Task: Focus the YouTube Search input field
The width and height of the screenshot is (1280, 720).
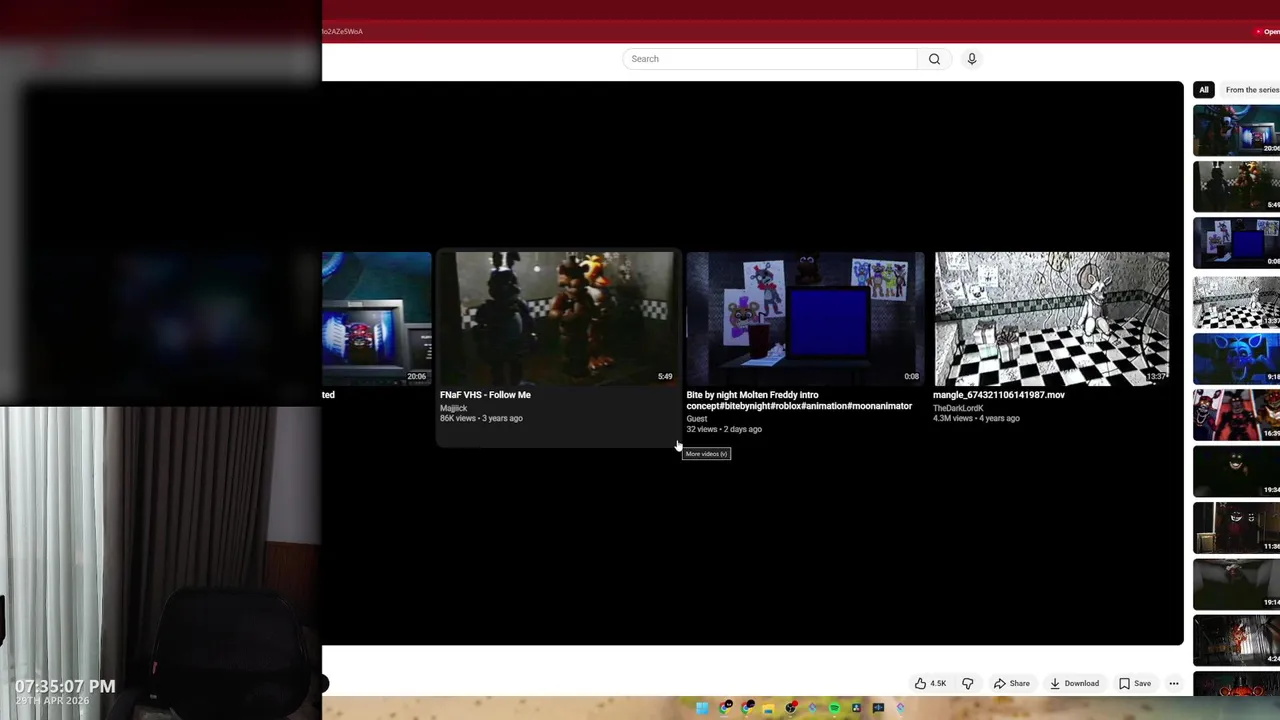Action: (770, 59)
